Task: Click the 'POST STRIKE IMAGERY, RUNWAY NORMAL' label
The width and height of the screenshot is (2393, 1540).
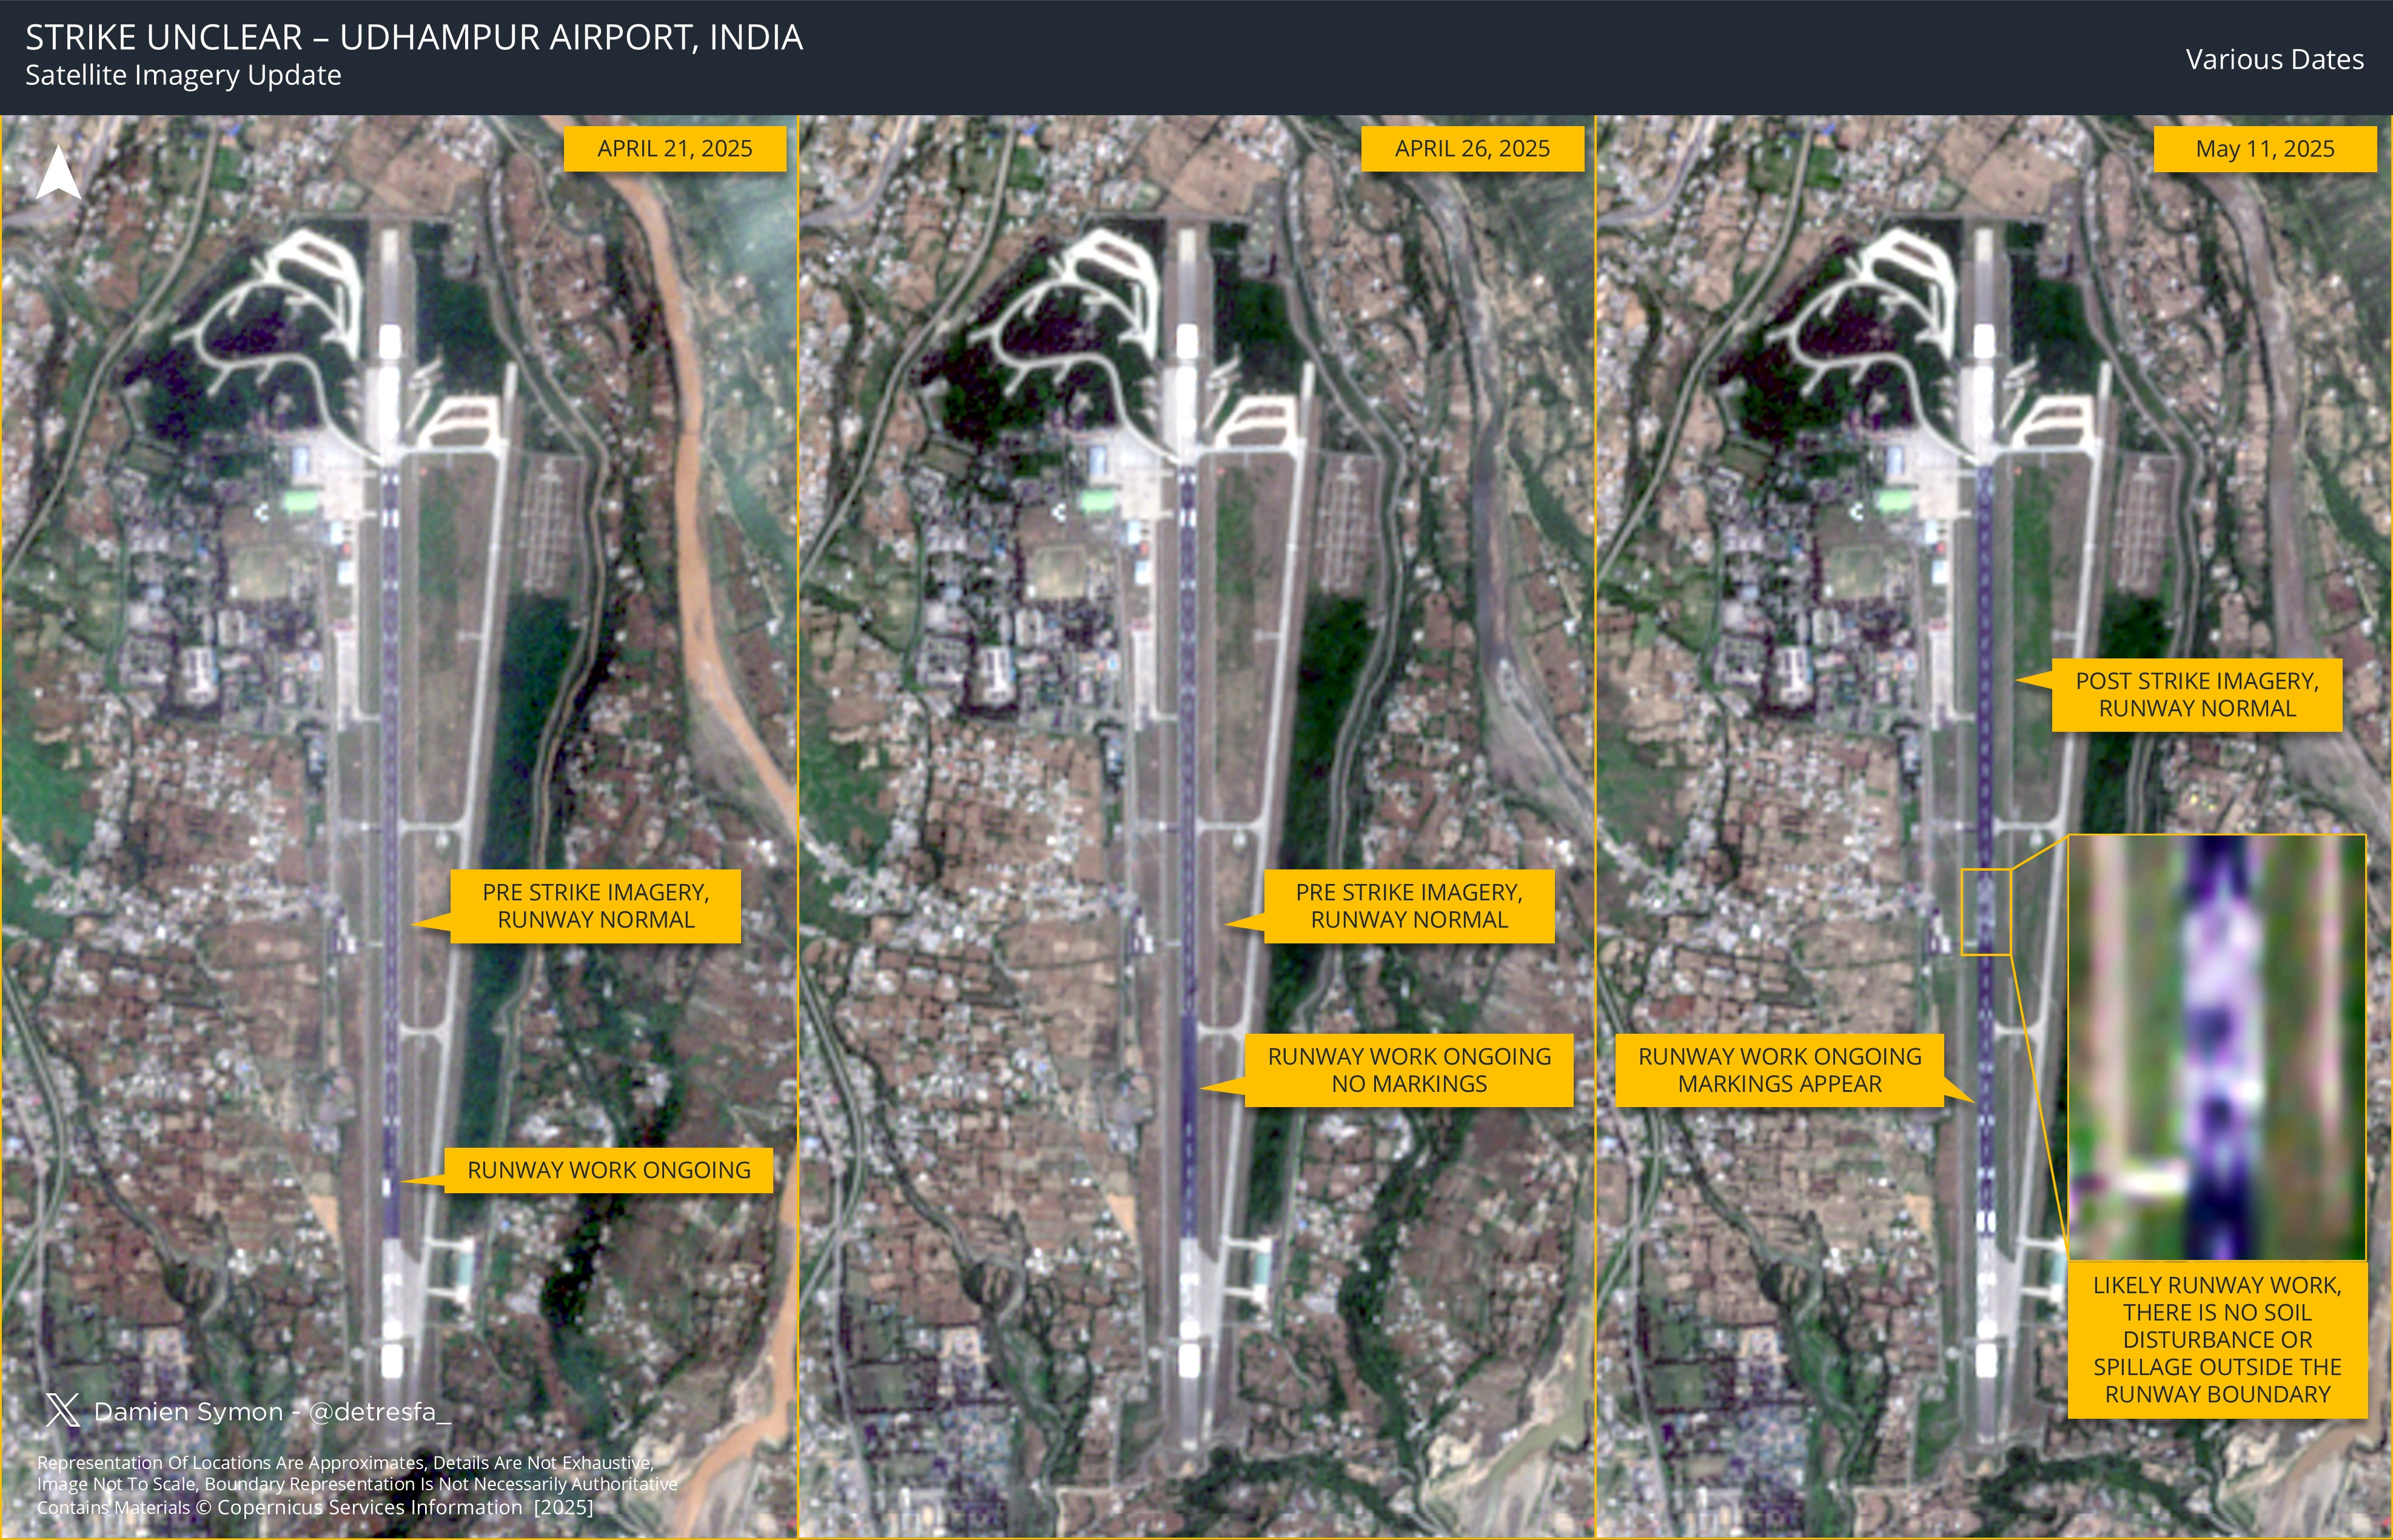Action: pyautogui.click(x=2196, y=695)
